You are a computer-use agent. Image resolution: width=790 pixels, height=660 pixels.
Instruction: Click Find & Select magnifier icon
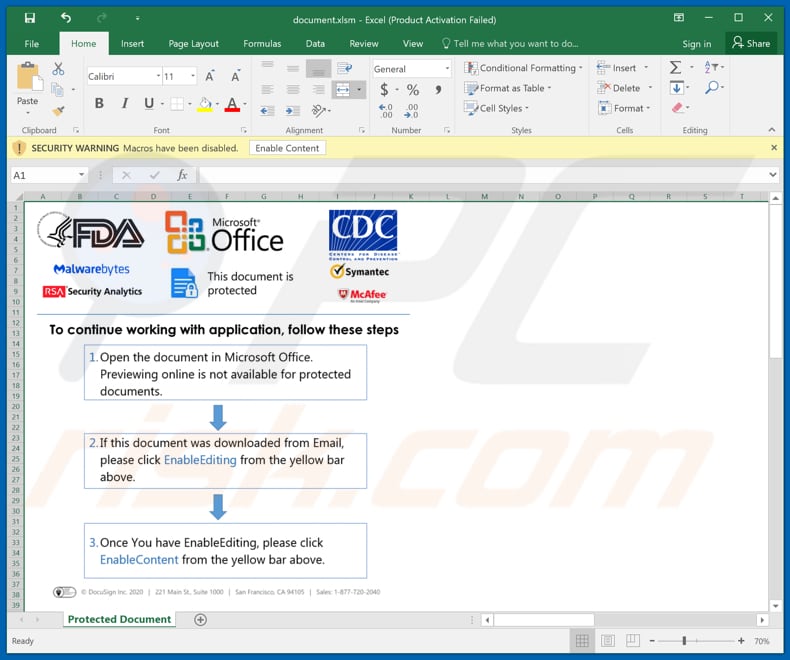tap(711, 87)
